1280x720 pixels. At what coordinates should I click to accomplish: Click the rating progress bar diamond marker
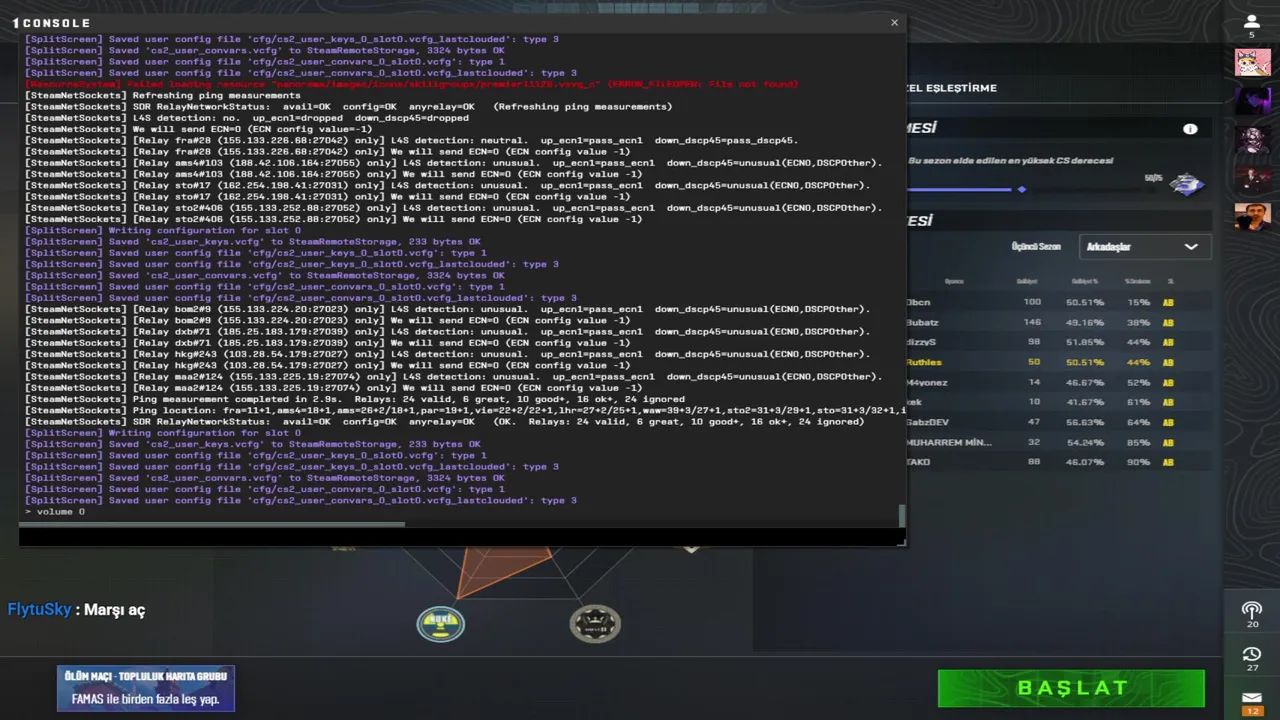(x=1021, y=189)
